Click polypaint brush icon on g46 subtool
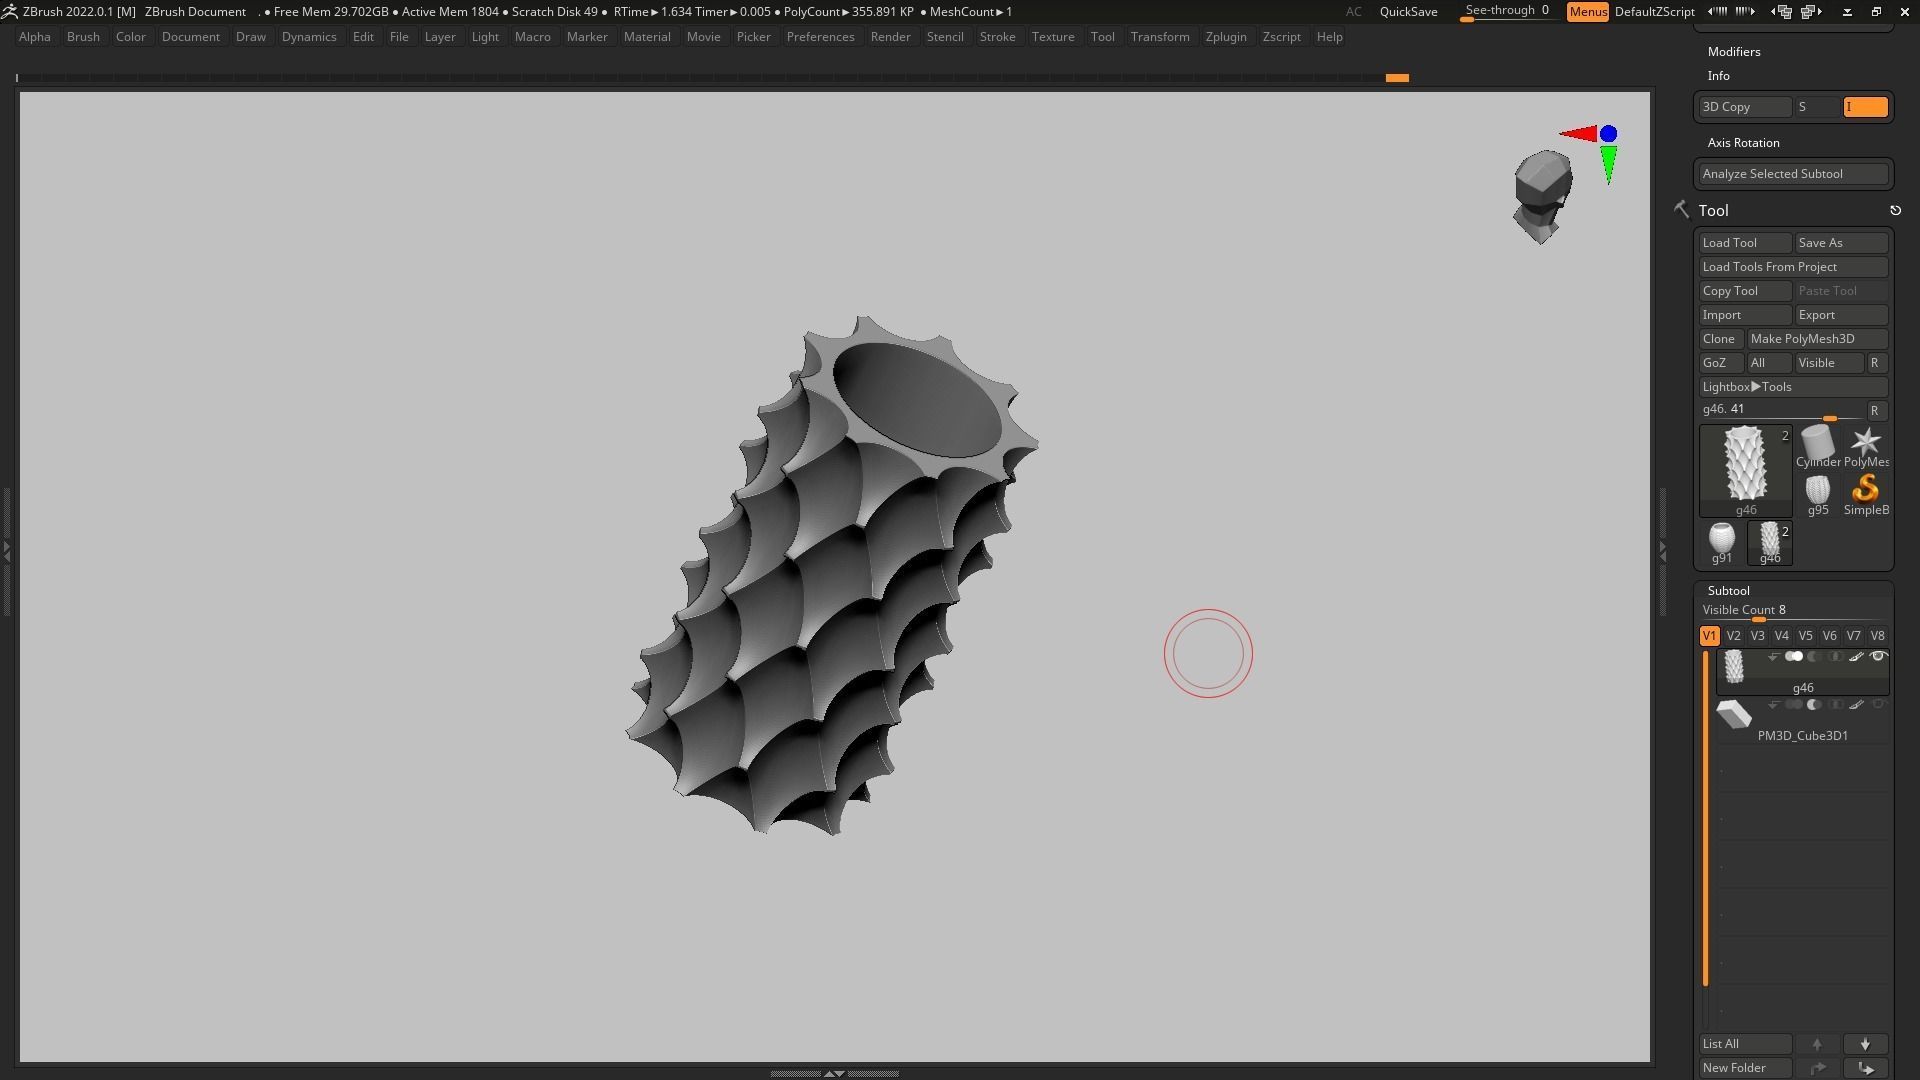Image resolution: width=1920 pixels, height=1080 pixels. point(1856,657)
